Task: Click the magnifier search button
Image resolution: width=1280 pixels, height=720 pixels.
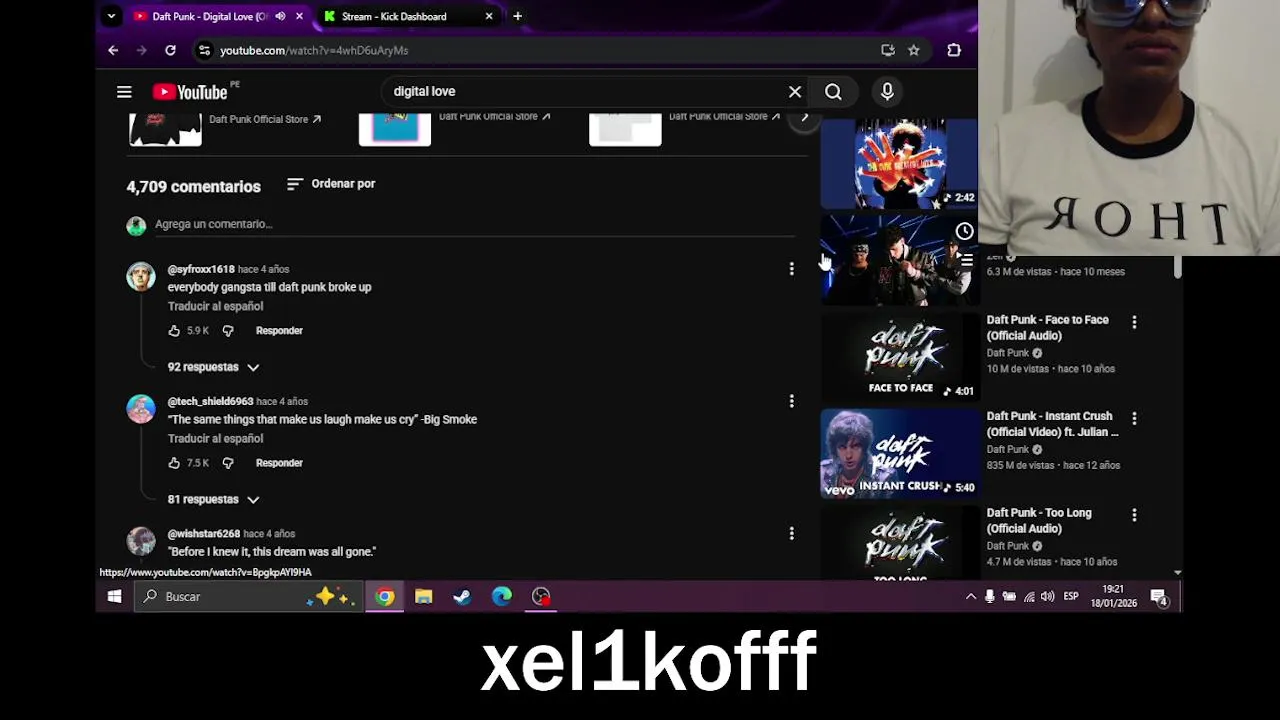Action: click(833, 92)
